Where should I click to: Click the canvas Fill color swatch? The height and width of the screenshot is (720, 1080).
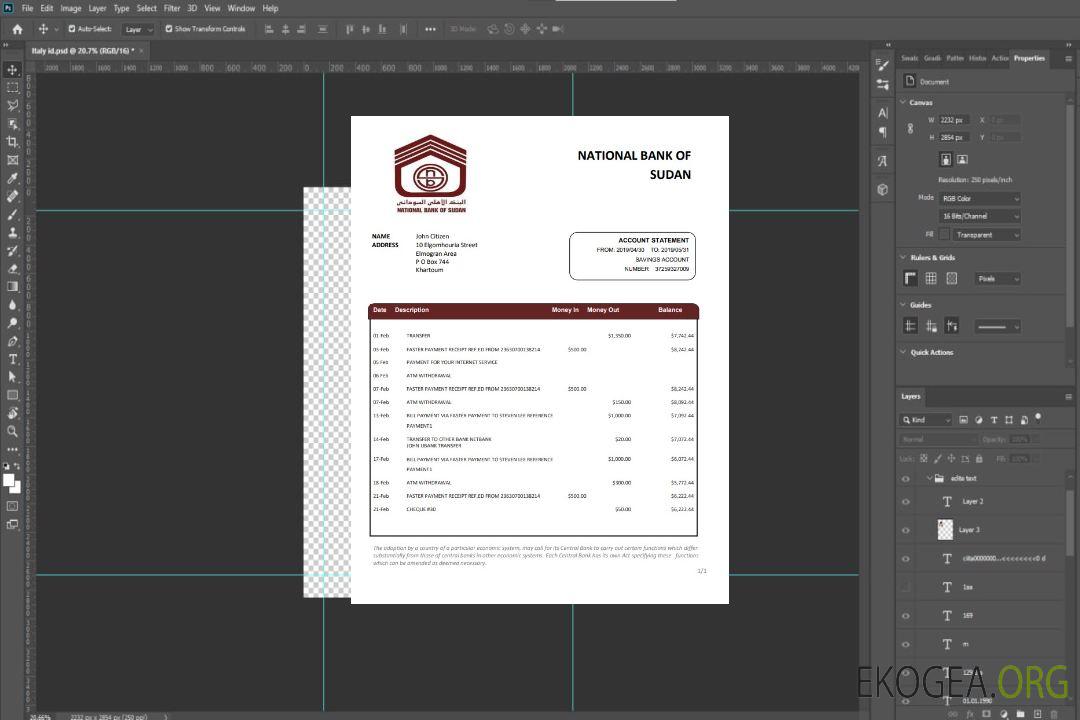click(x=944, y=235)
